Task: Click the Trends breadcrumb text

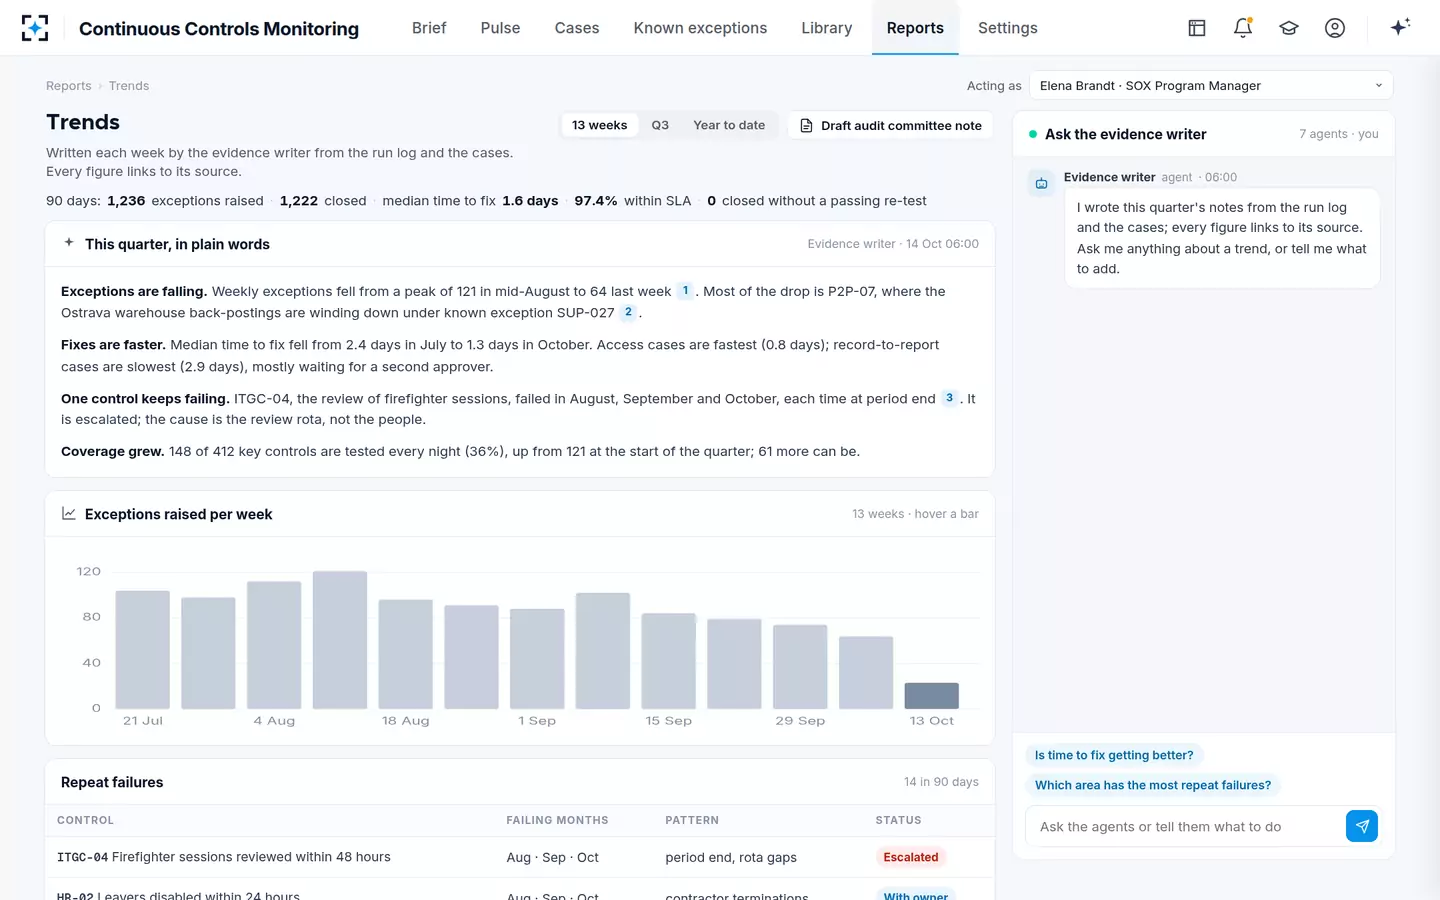Action: [129, 86]
